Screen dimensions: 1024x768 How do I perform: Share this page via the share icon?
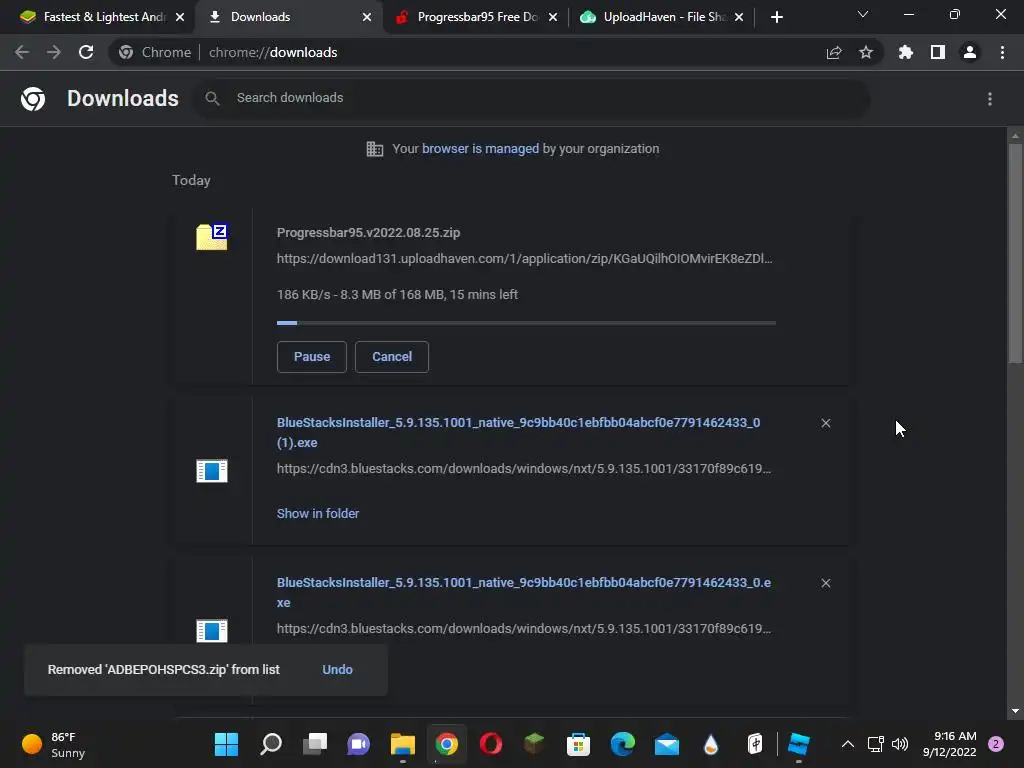pyautogui.click(x=834, y=52)
